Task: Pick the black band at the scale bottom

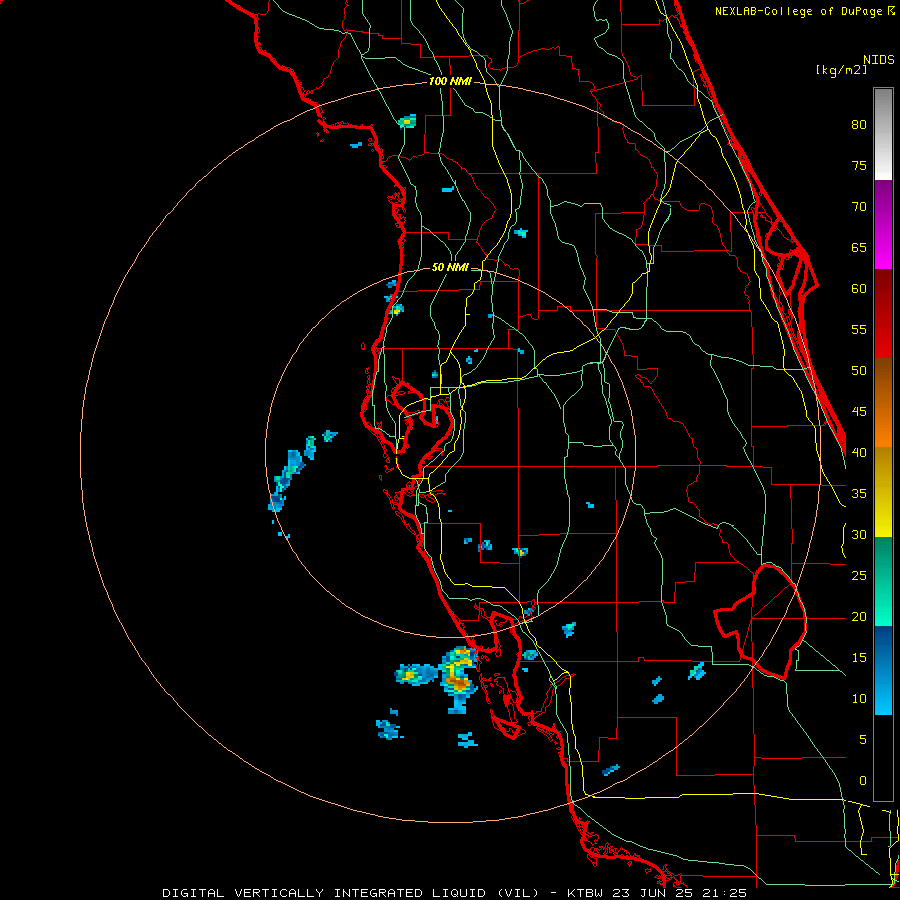Action: [x=883, y=758]
